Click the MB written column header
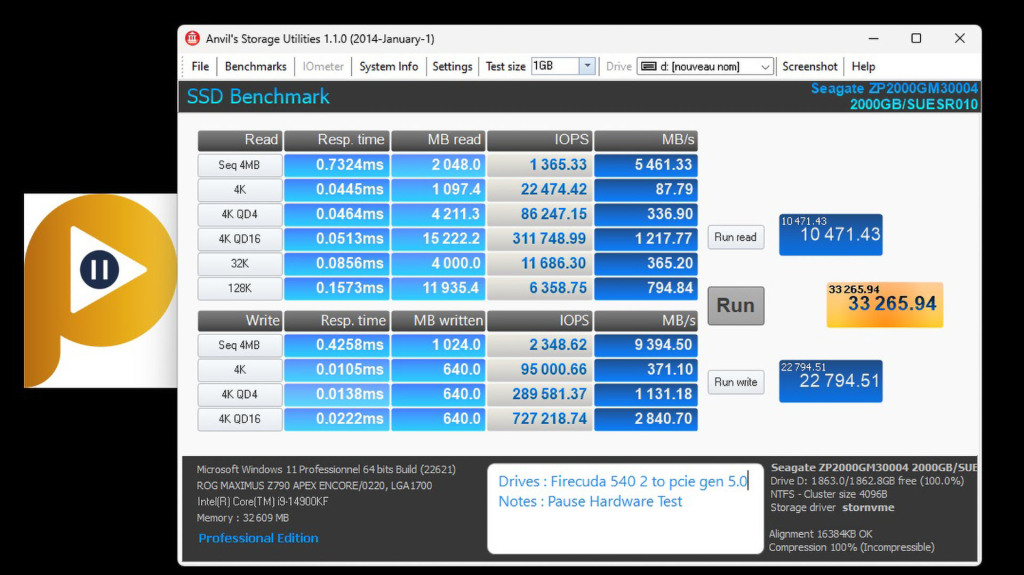 [x=438, y=320]
